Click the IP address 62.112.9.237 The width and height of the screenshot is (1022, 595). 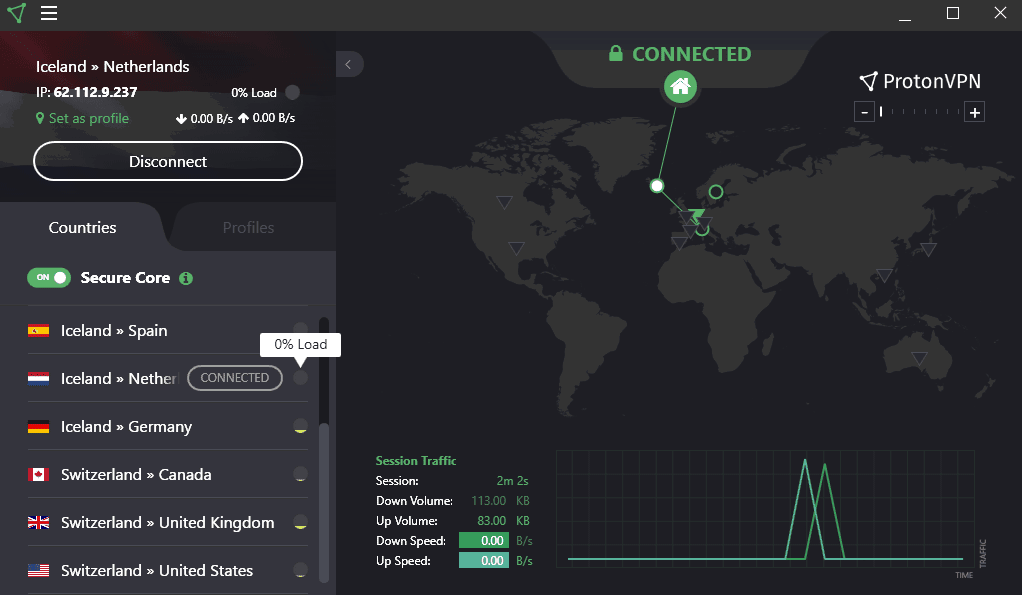(x=95, y=92)
